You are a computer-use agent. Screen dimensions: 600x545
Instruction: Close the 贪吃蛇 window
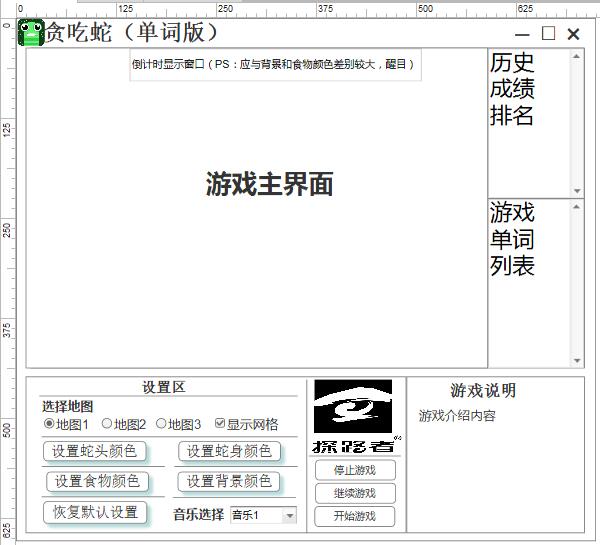[x=573, y=34]
